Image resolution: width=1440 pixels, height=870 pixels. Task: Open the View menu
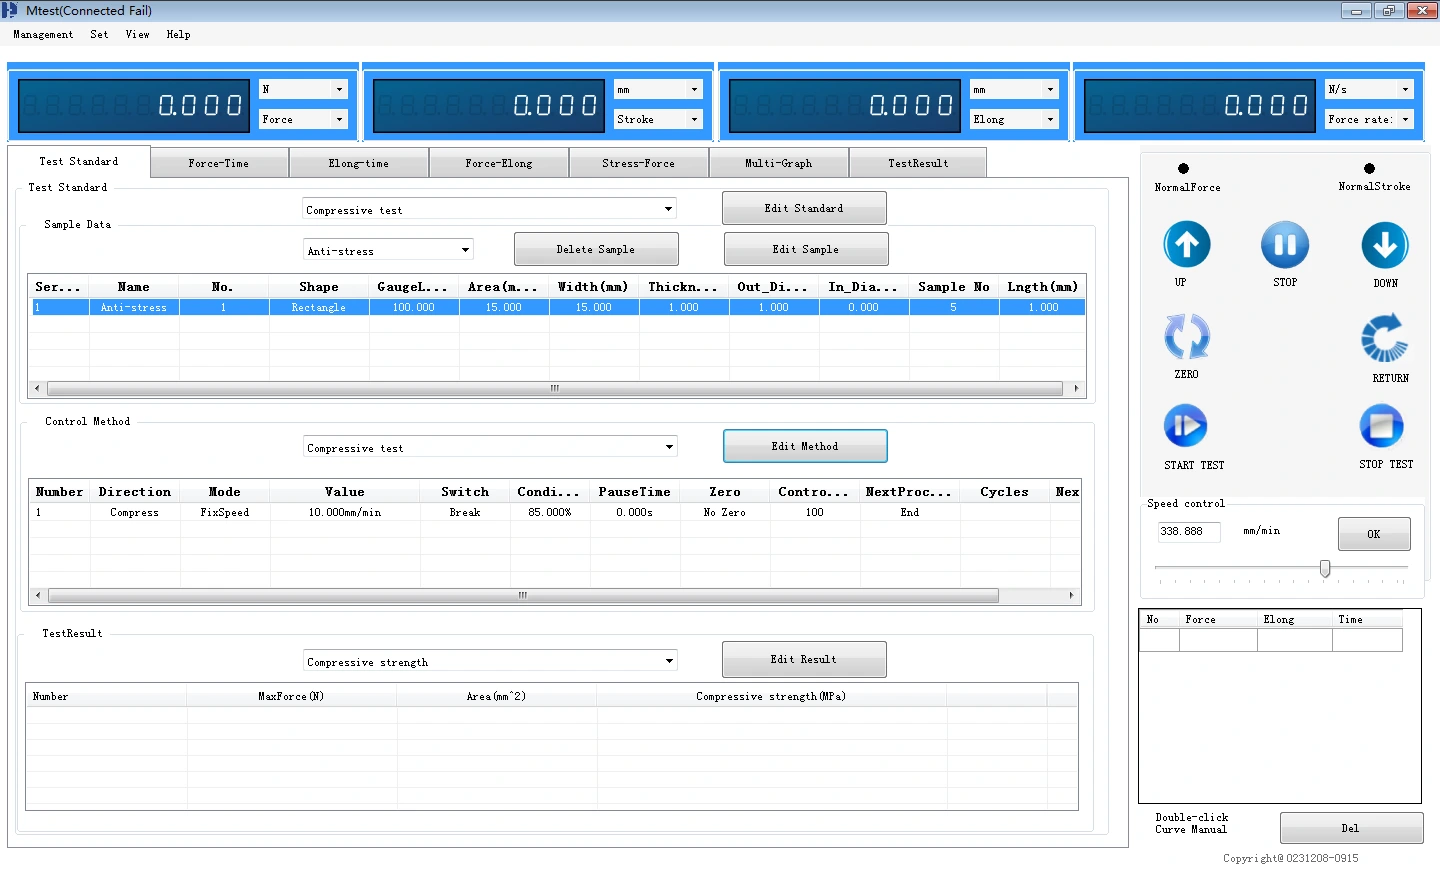point(137,34)
